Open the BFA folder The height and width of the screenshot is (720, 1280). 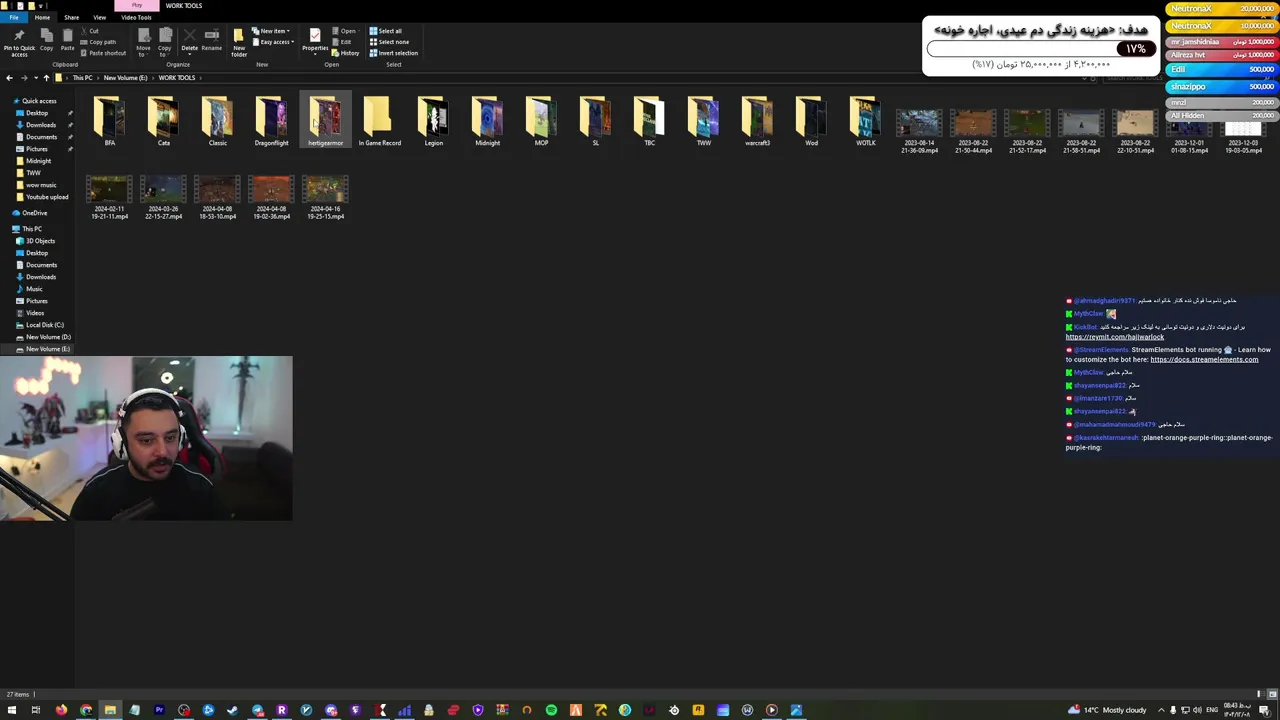coord(110,122)
